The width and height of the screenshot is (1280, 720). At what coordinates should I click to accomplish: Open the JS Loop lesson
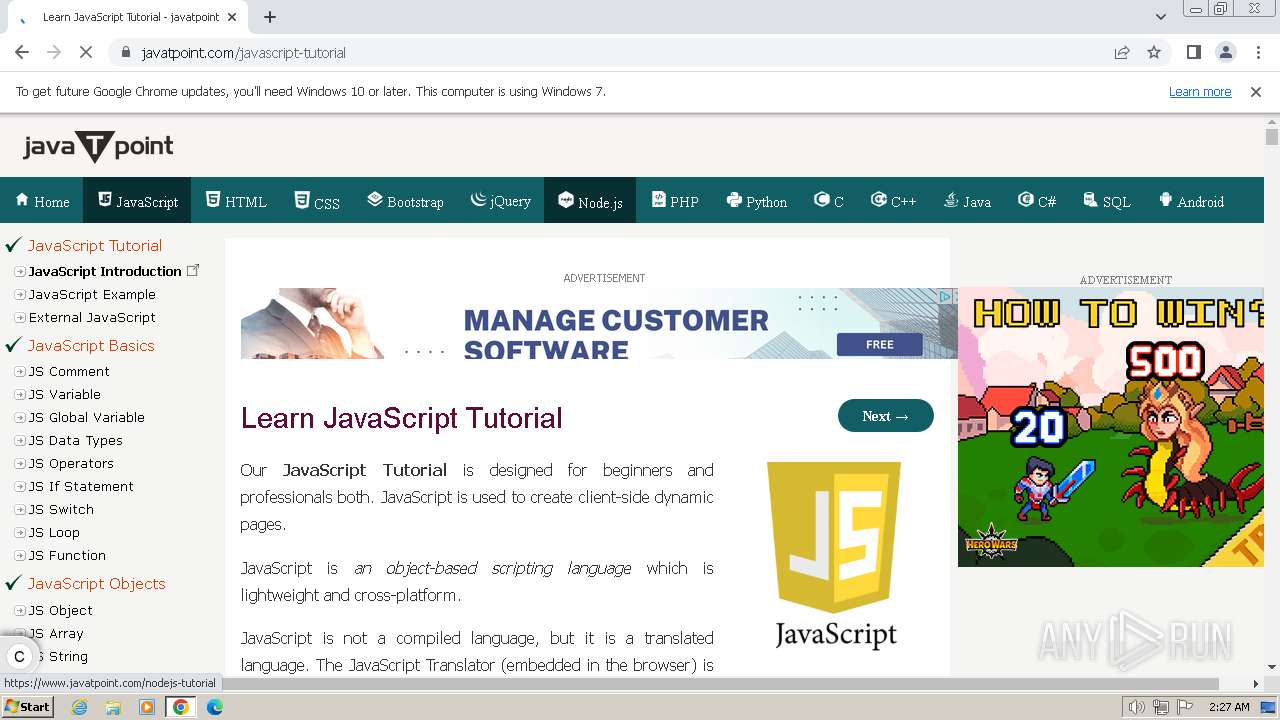(x=54, y=532)
